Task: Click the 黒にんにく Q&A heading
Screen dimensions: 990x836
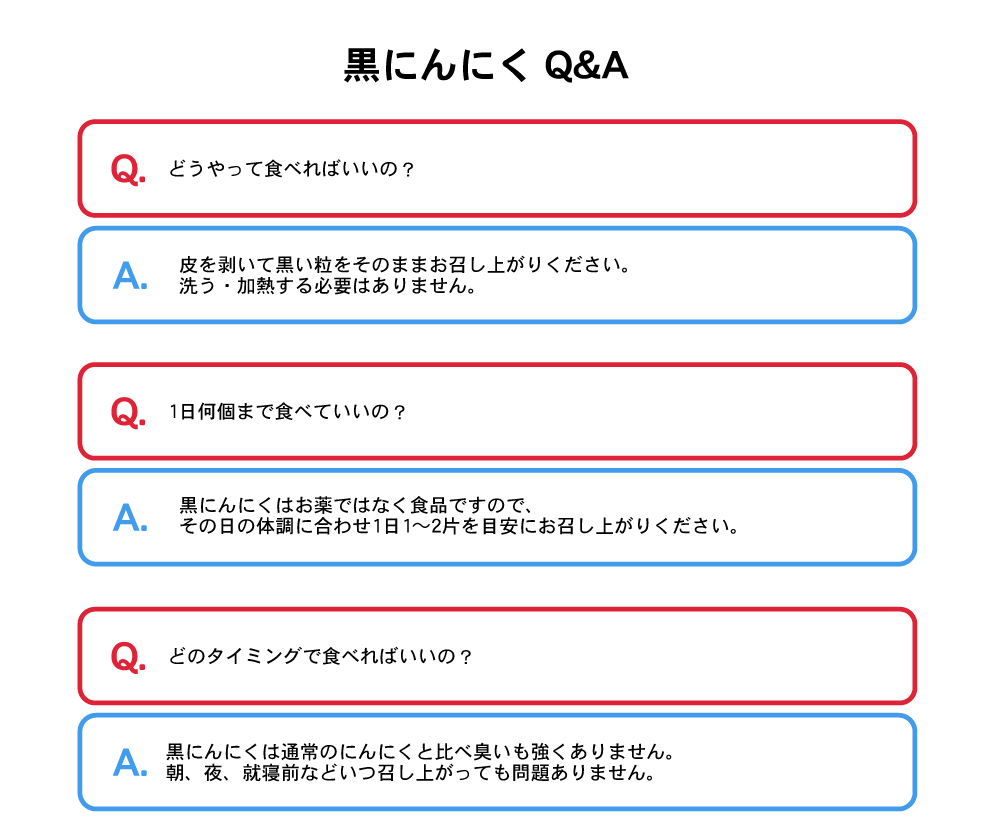Action: (x=486, y=65)
